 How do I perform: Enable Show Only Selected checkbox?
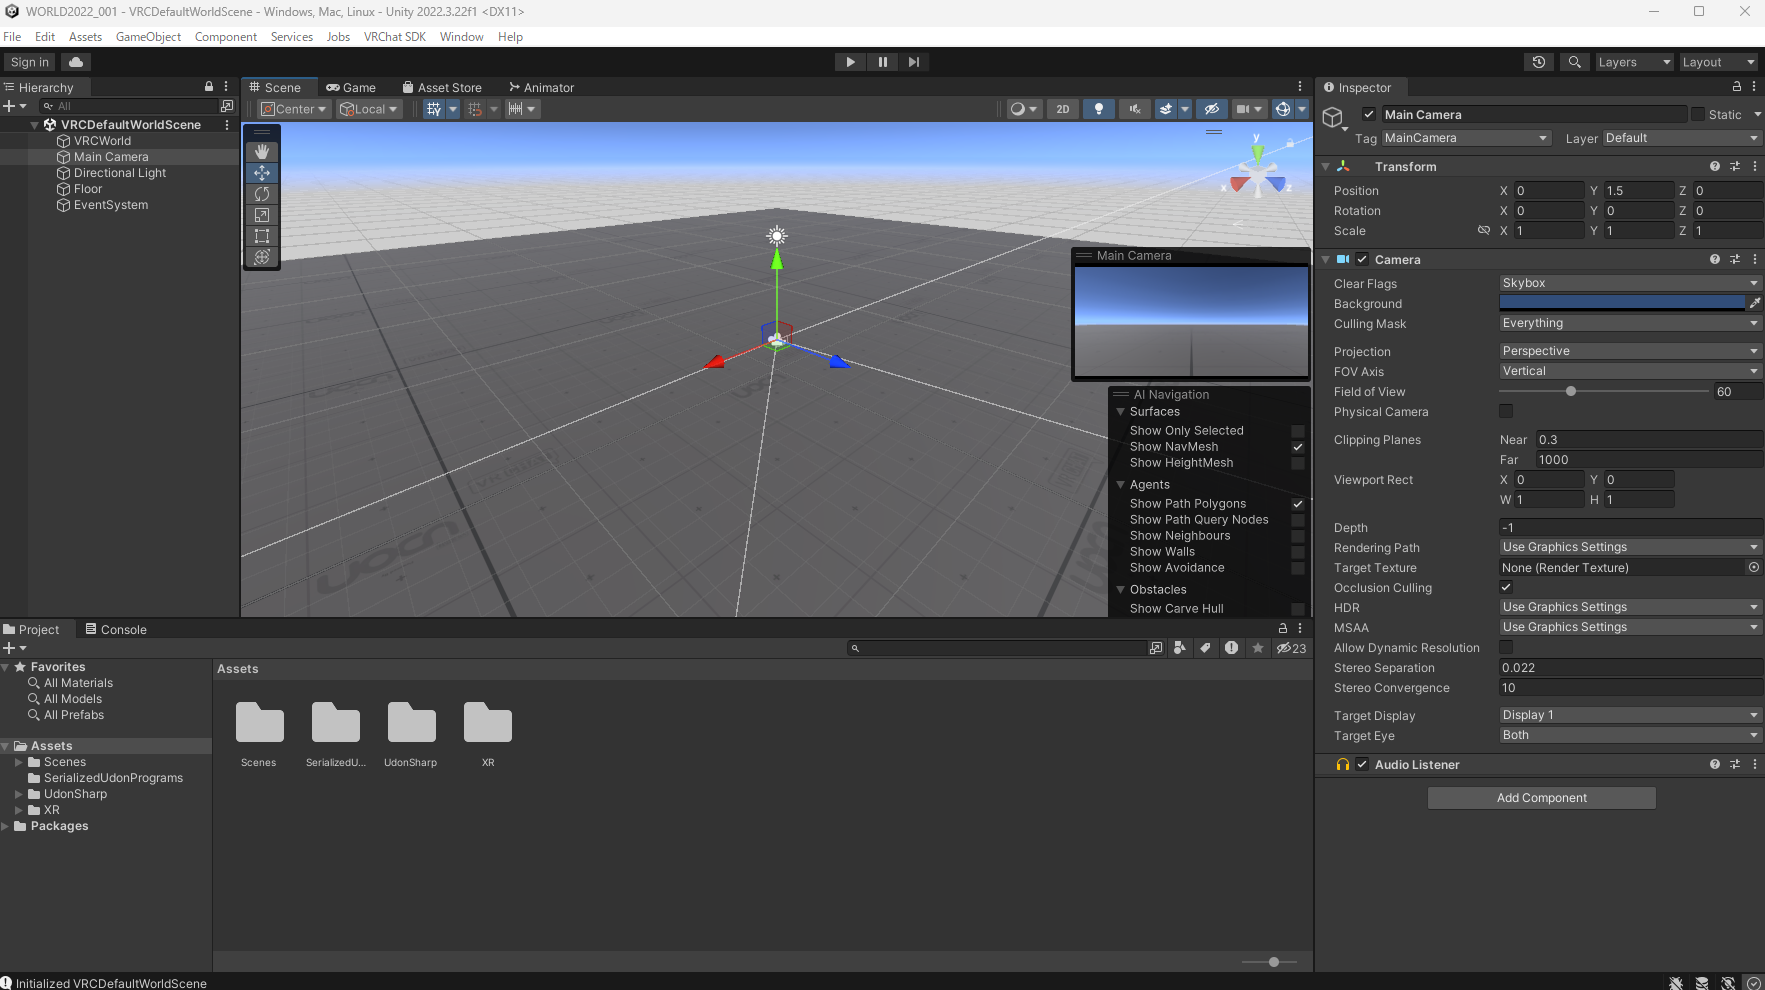coord(1298,431)
